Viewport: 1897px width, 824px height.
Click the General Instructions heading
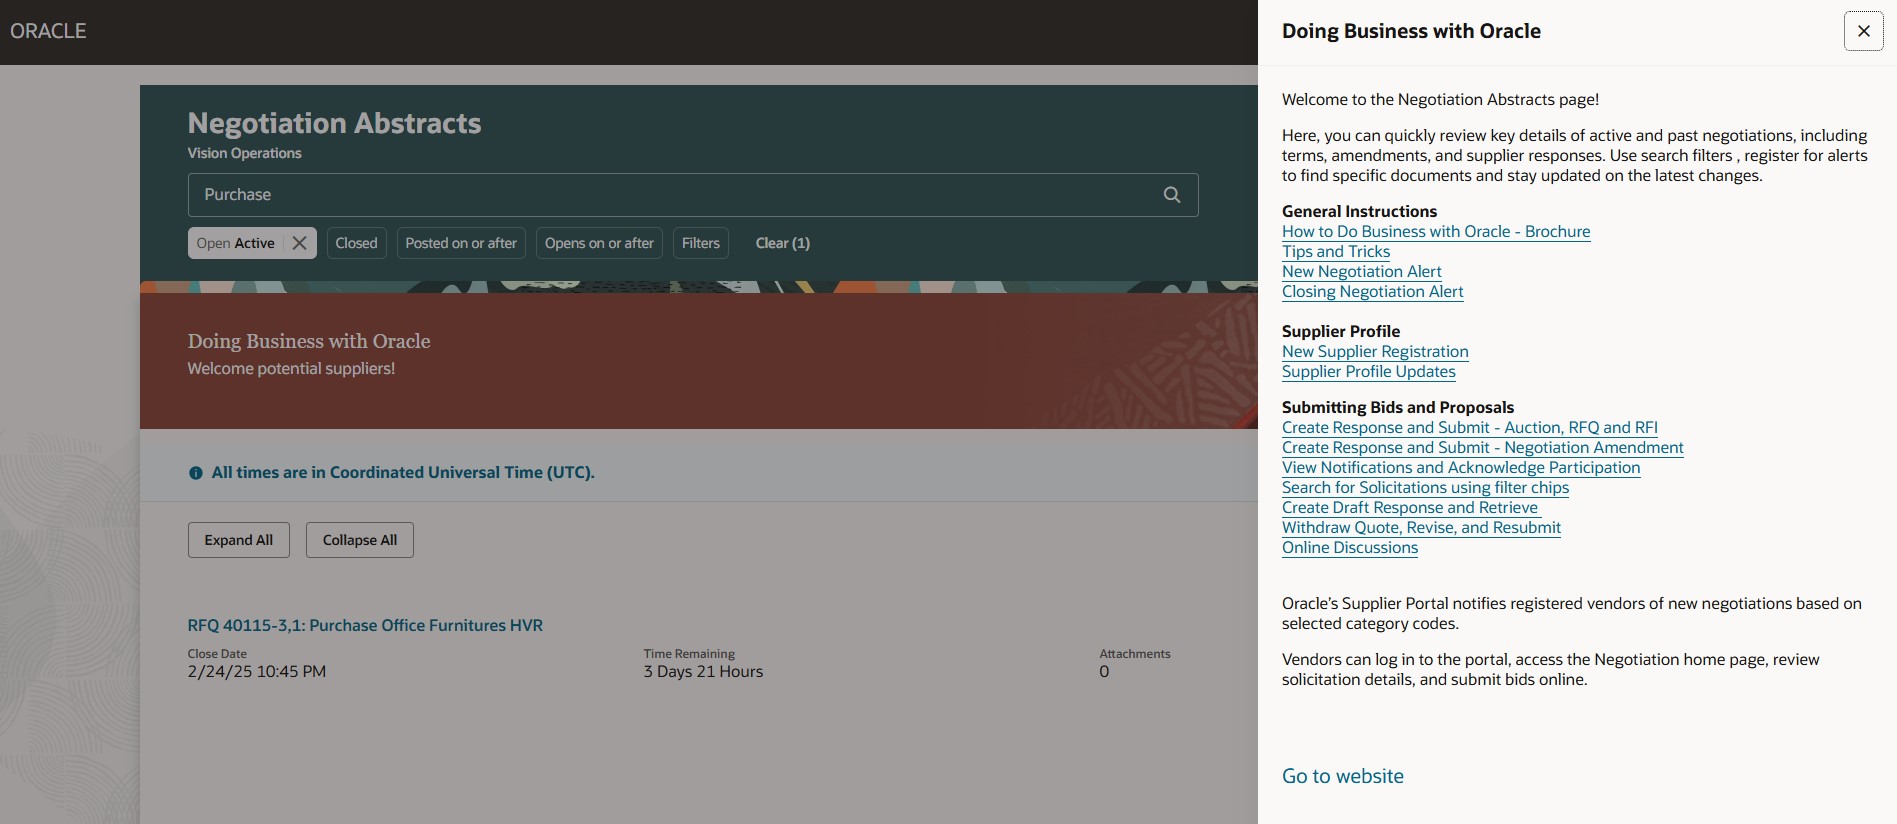tap(1359, 211)
